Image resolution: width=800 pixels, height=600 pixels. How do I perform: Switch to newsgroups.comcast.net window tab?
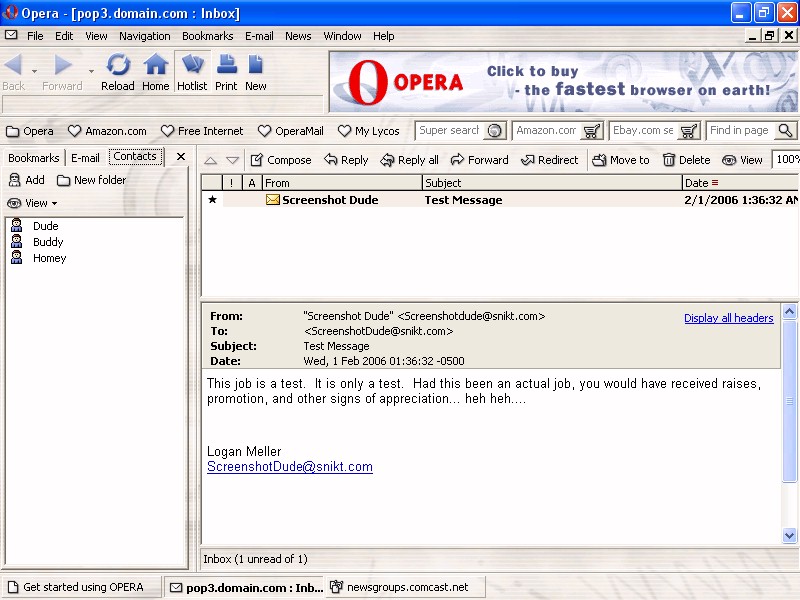[x=406, y=587]
